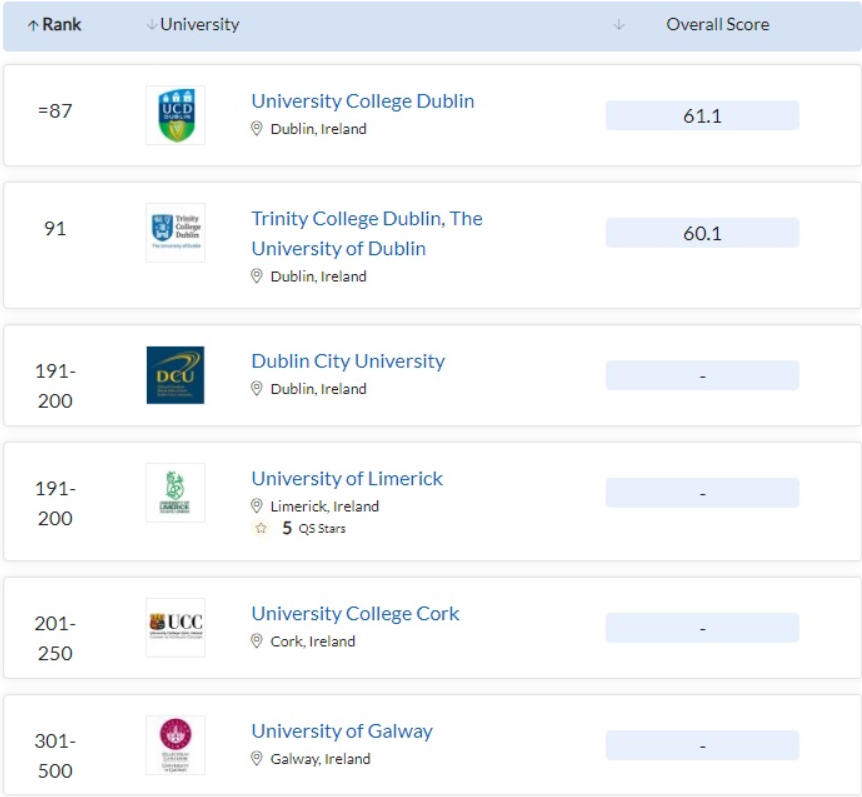Viewport: 862px width, 797px height.
Task: Click the Dublin City University DCU logo
Action: pyautogui.click(x=175, y=375)
